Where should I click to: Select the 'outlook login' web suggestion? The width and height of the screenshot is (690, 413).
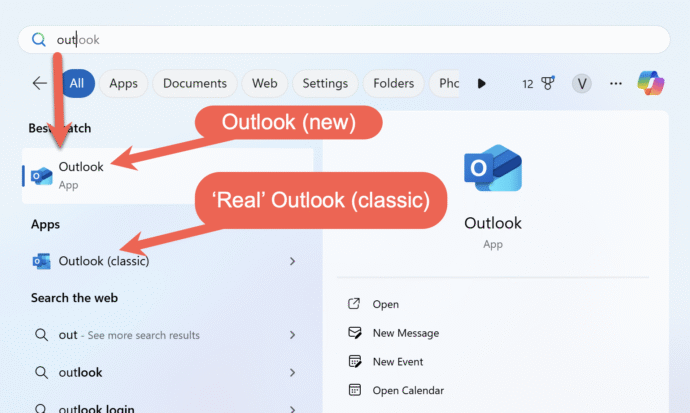pyautogui.click(x=168, y=407)
